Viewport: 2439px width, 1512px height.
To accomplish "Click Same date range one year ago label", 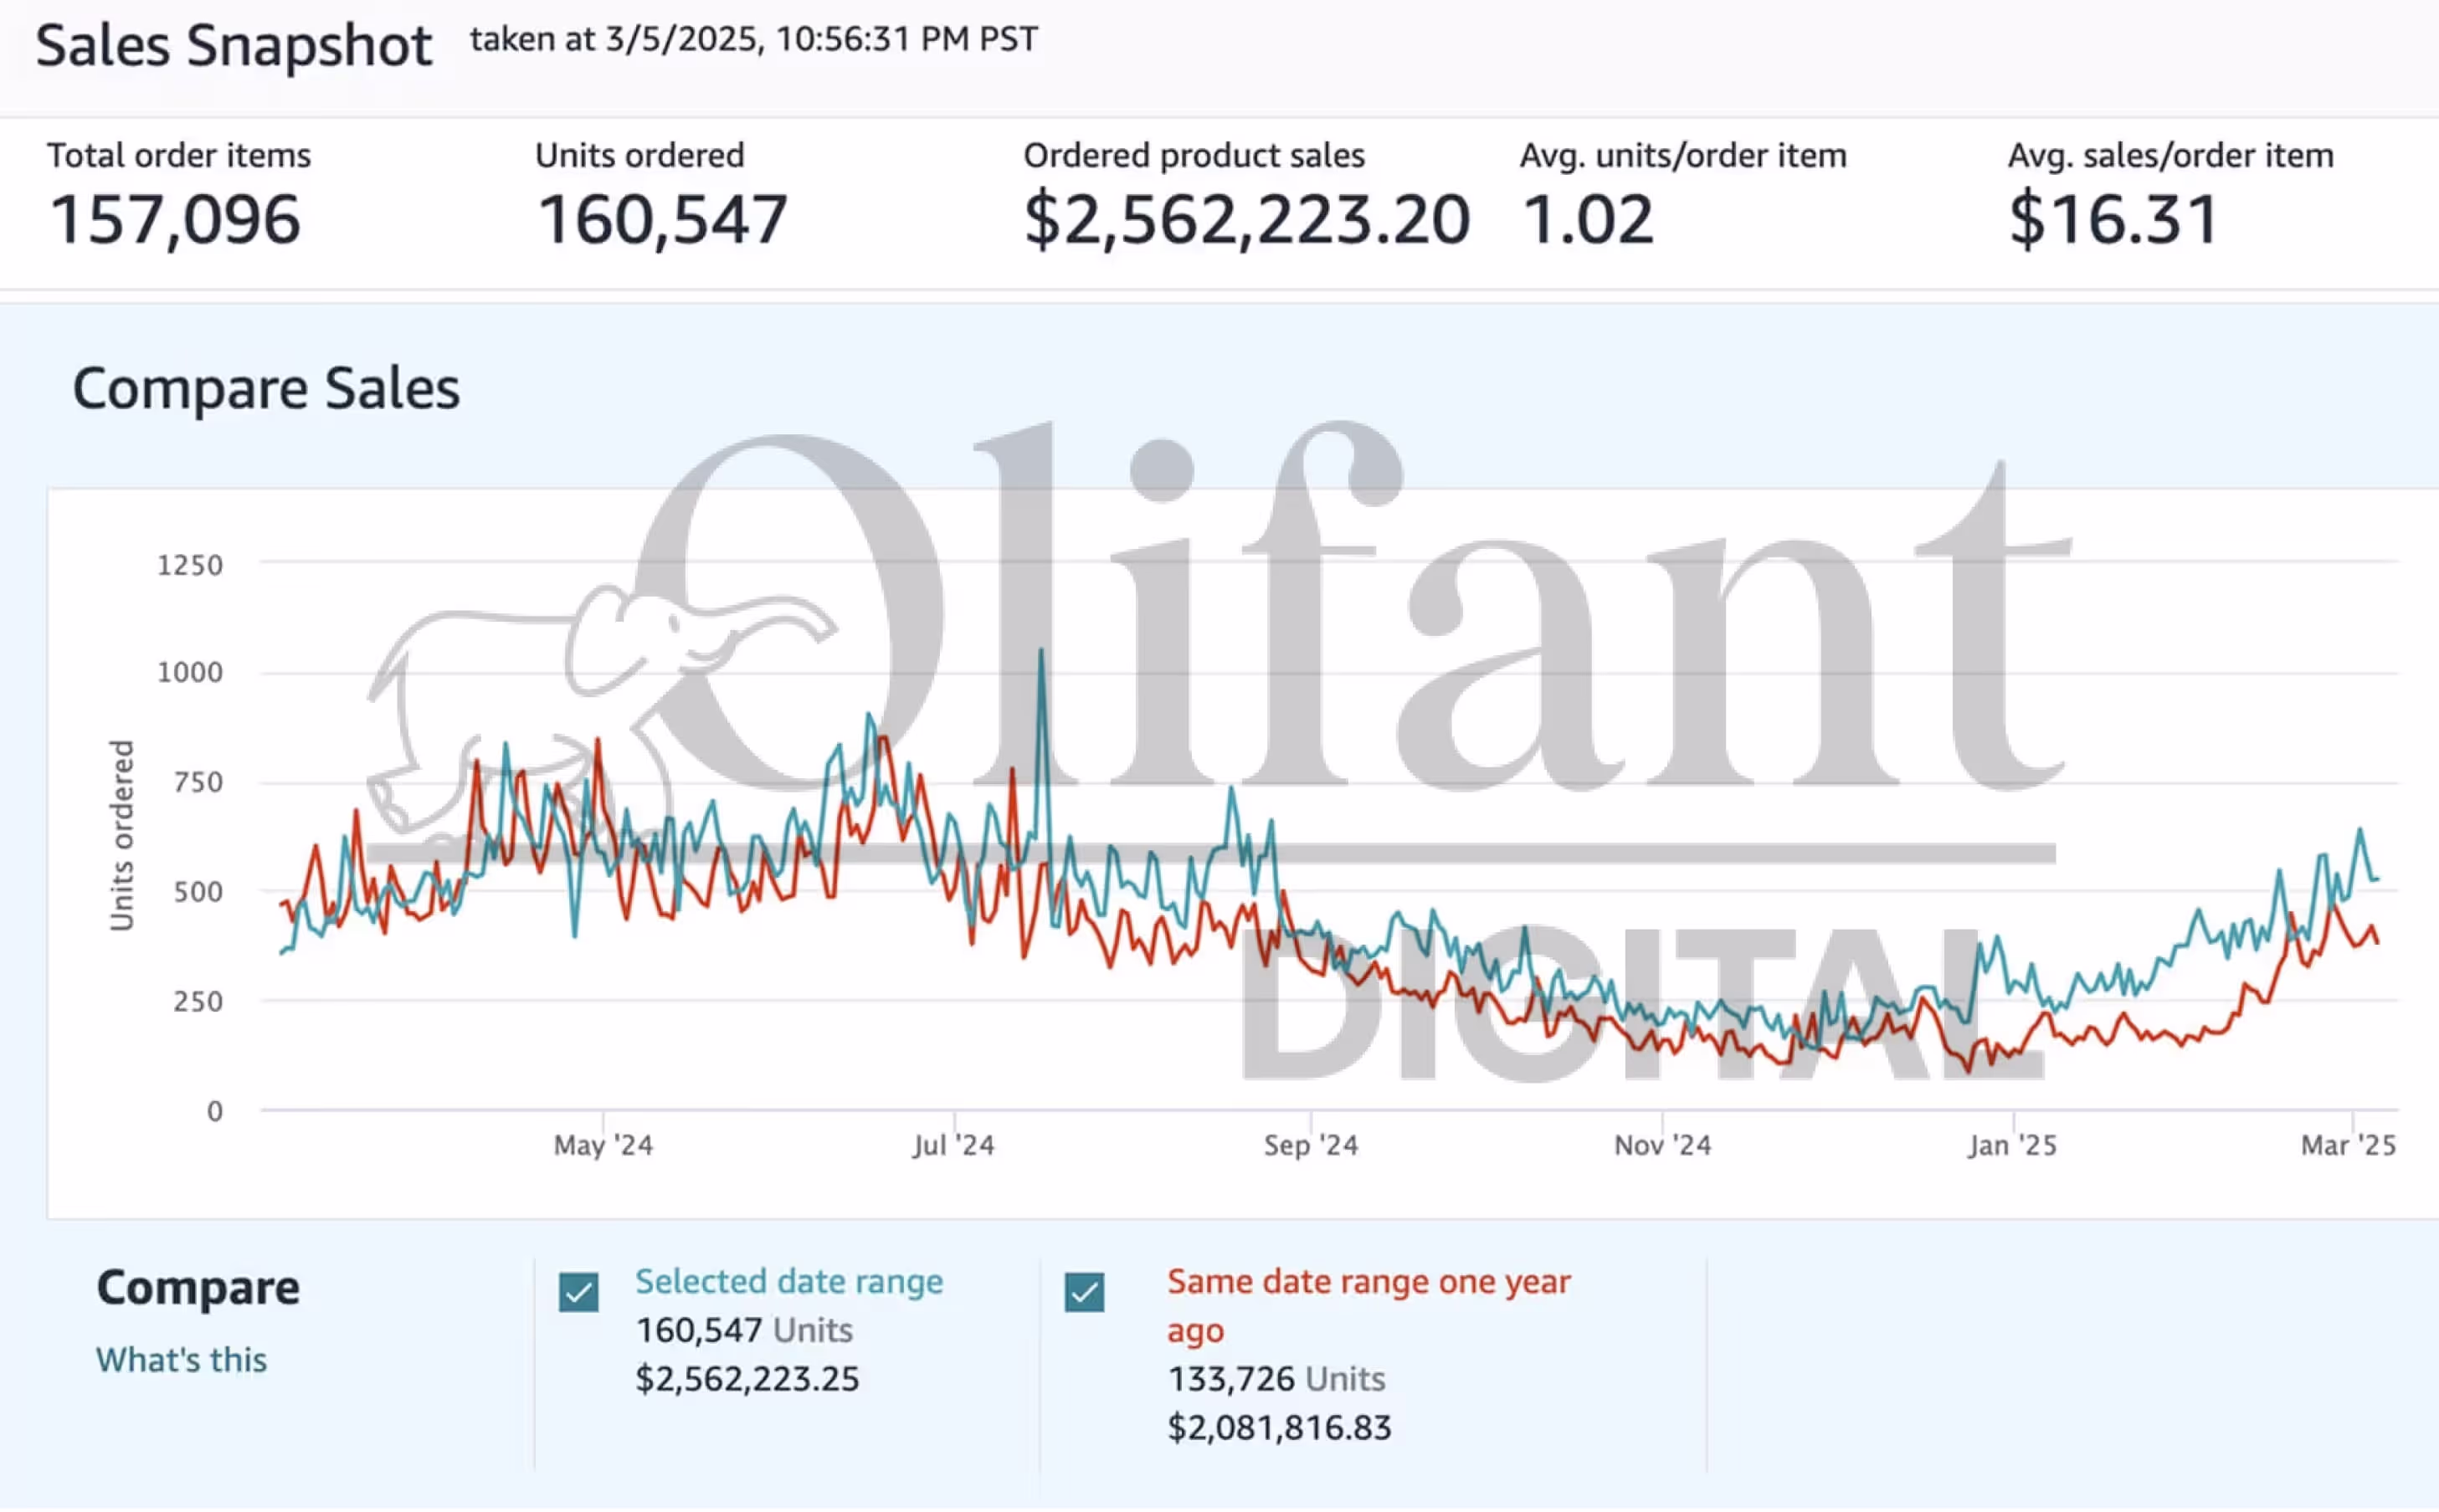I will tap(1367, 1282).
